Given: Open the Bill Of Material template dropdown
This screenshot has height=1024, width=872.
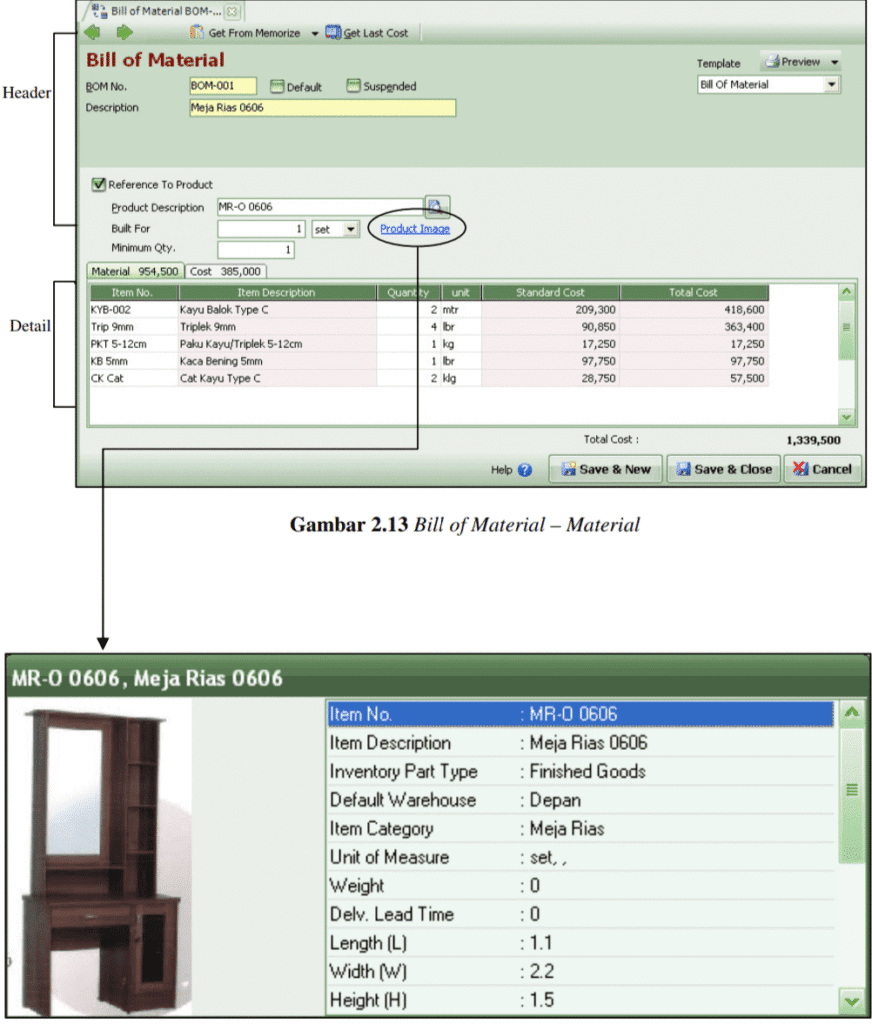Looking at the screenshot, I should click(x=832, y=84).
